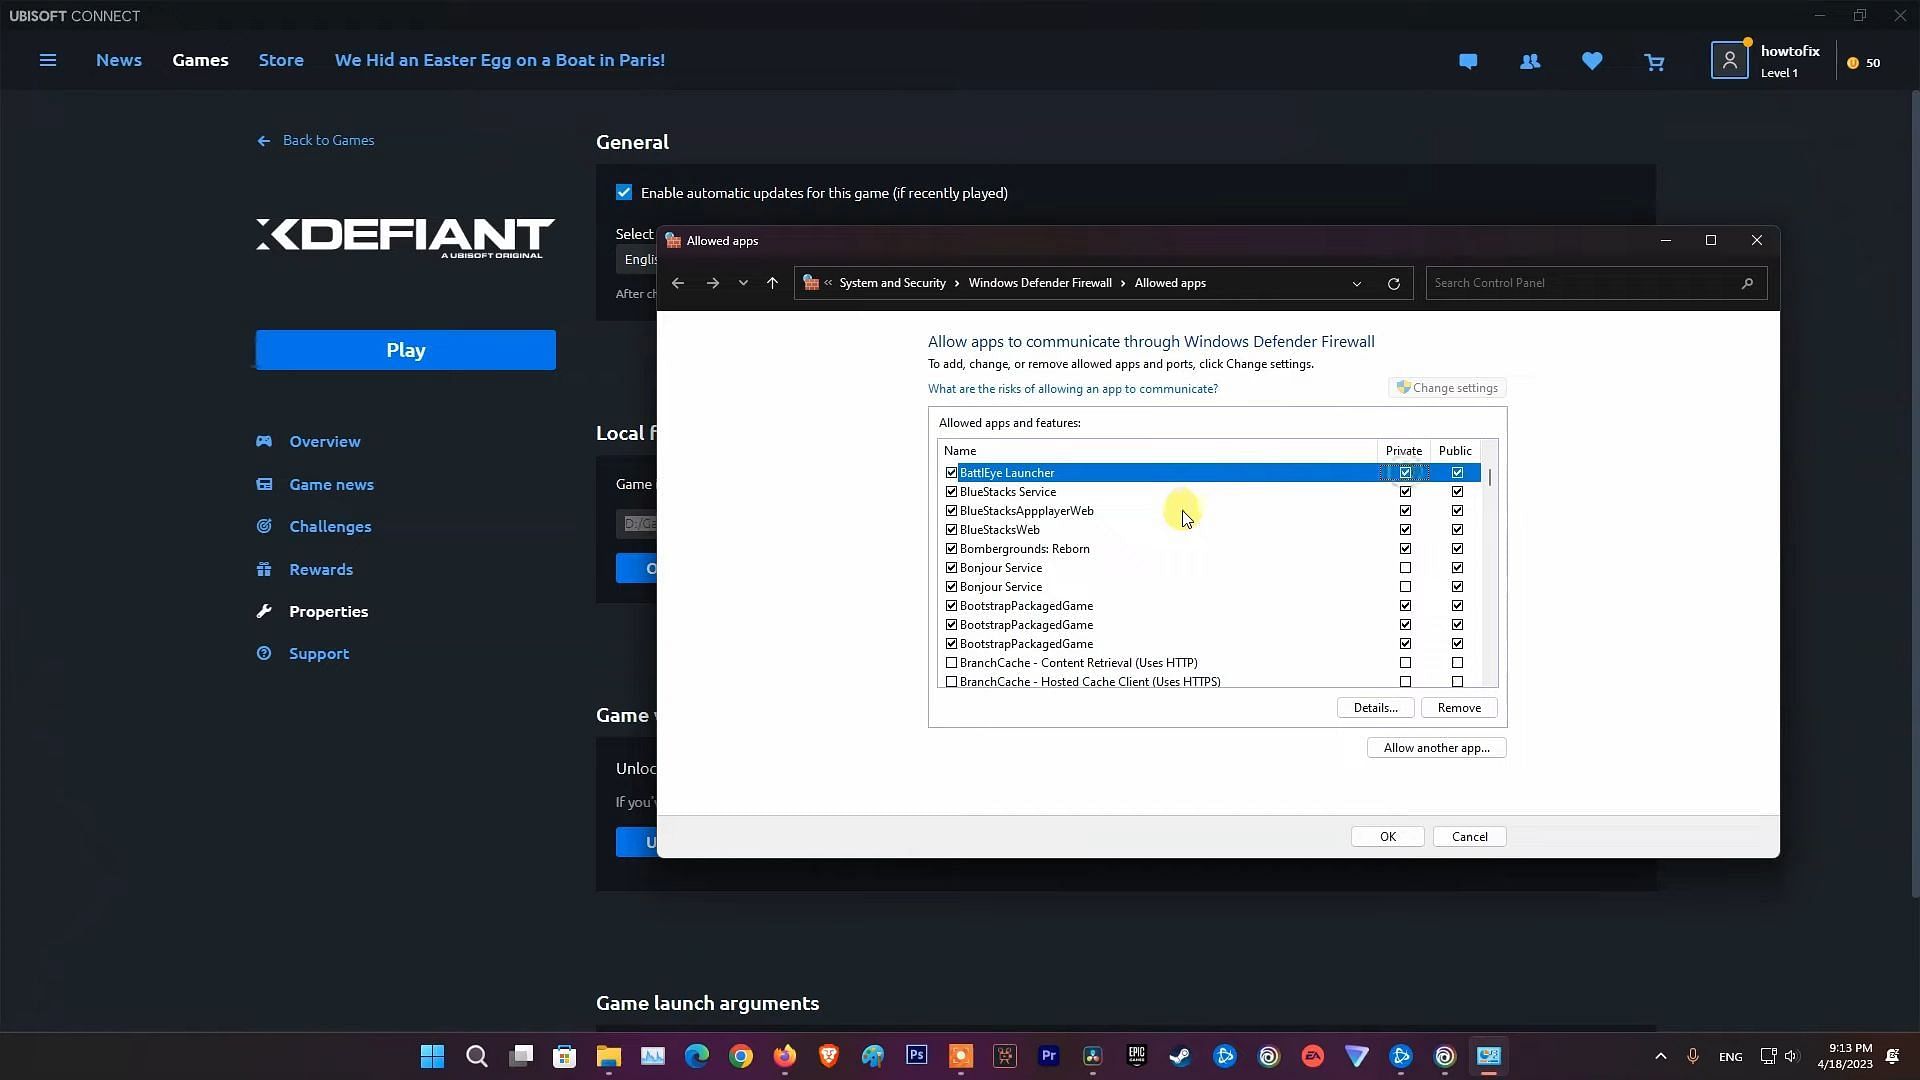Viewport: 1920px width, 1080px height.
Task: Click the Ubisoft coins balance icon
Action: coord(1853,63)
